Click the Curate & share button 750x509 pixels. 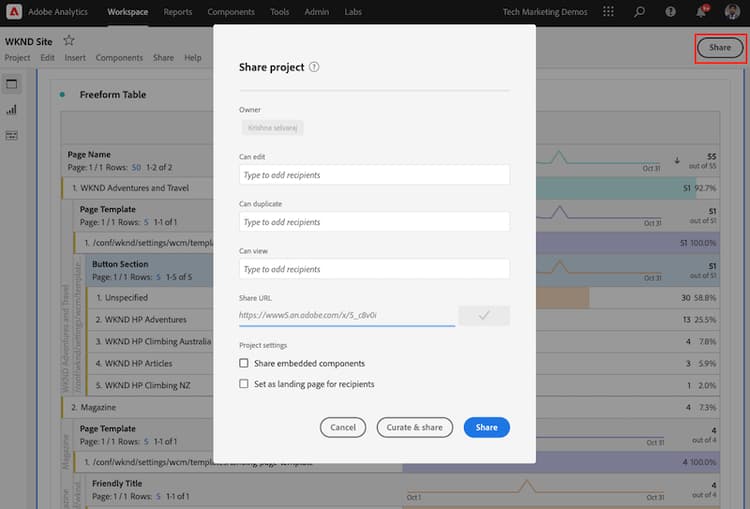[414, 427]
